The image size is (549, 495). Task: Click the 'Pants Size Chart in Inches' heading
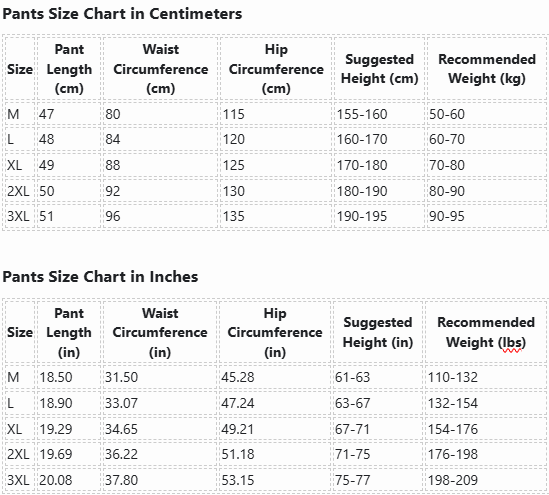tap(100, 277)
